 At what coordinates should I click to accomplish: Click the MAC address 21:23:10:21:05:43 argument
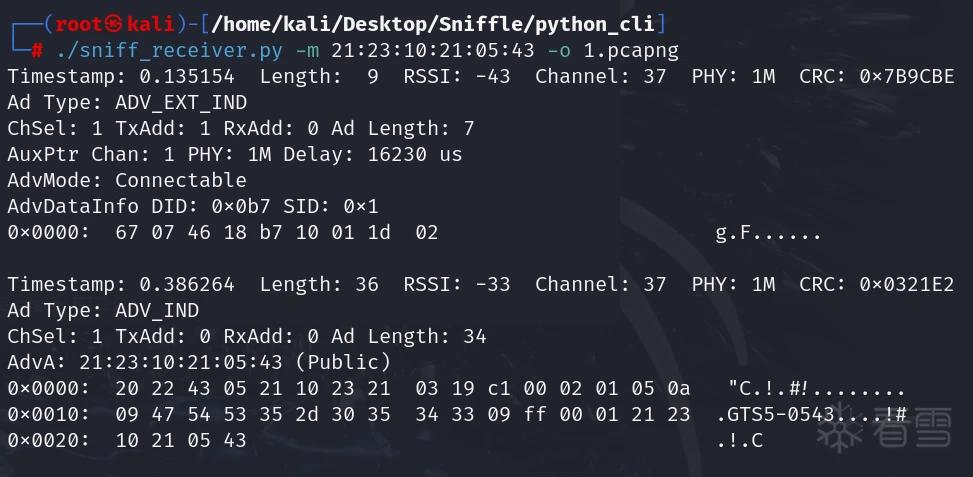pos(433,50)
